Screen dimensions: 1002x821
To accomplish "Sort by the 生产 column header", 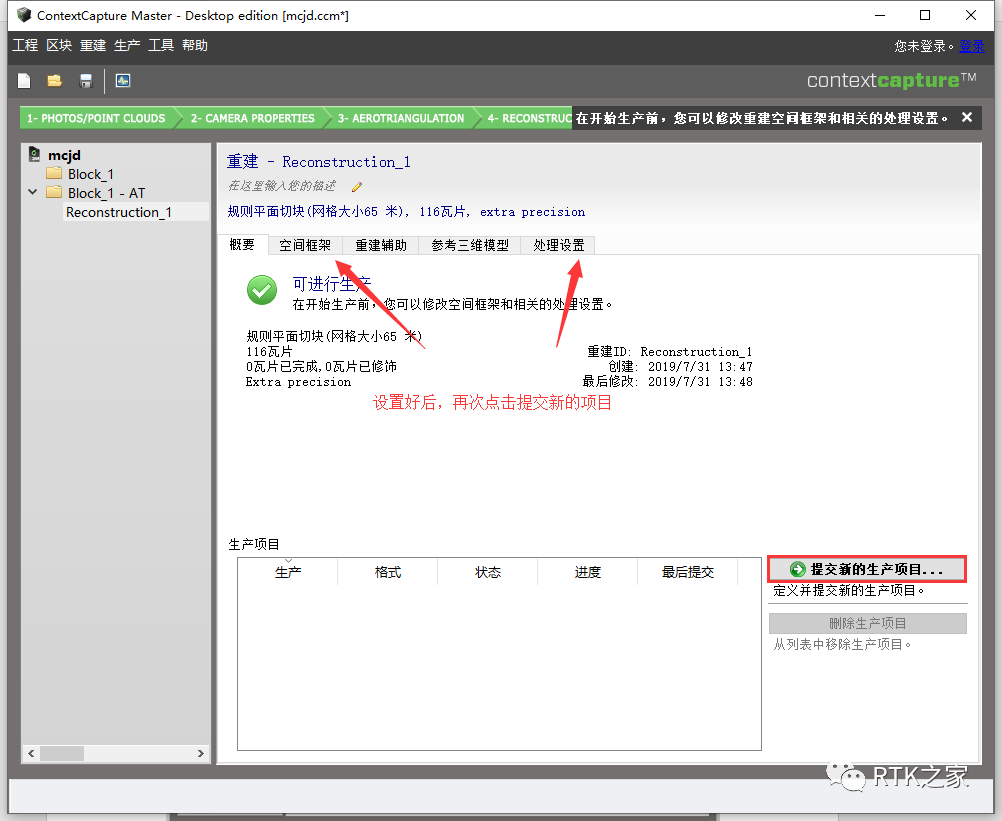I will [288, 572].
